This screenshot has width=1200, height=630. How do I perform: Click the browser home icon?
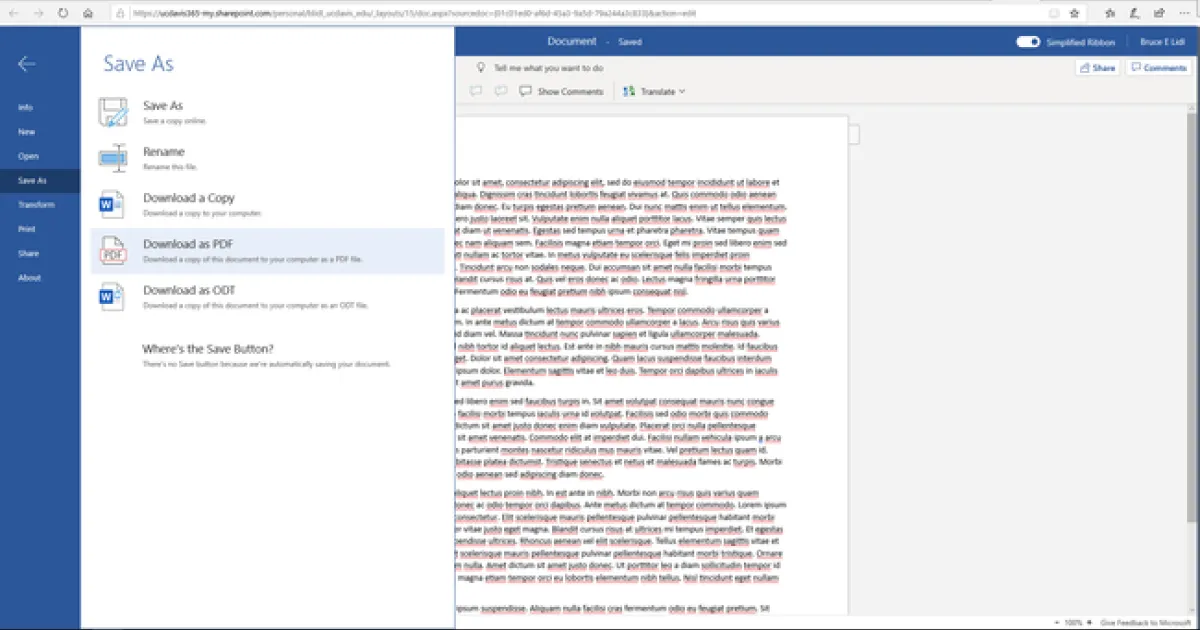tap(89, 14)
